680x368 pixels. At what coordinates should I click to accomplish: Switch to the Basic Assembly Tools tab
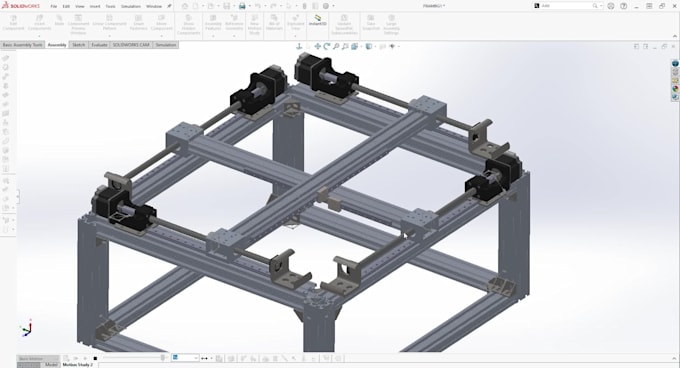tap(23, 45)
